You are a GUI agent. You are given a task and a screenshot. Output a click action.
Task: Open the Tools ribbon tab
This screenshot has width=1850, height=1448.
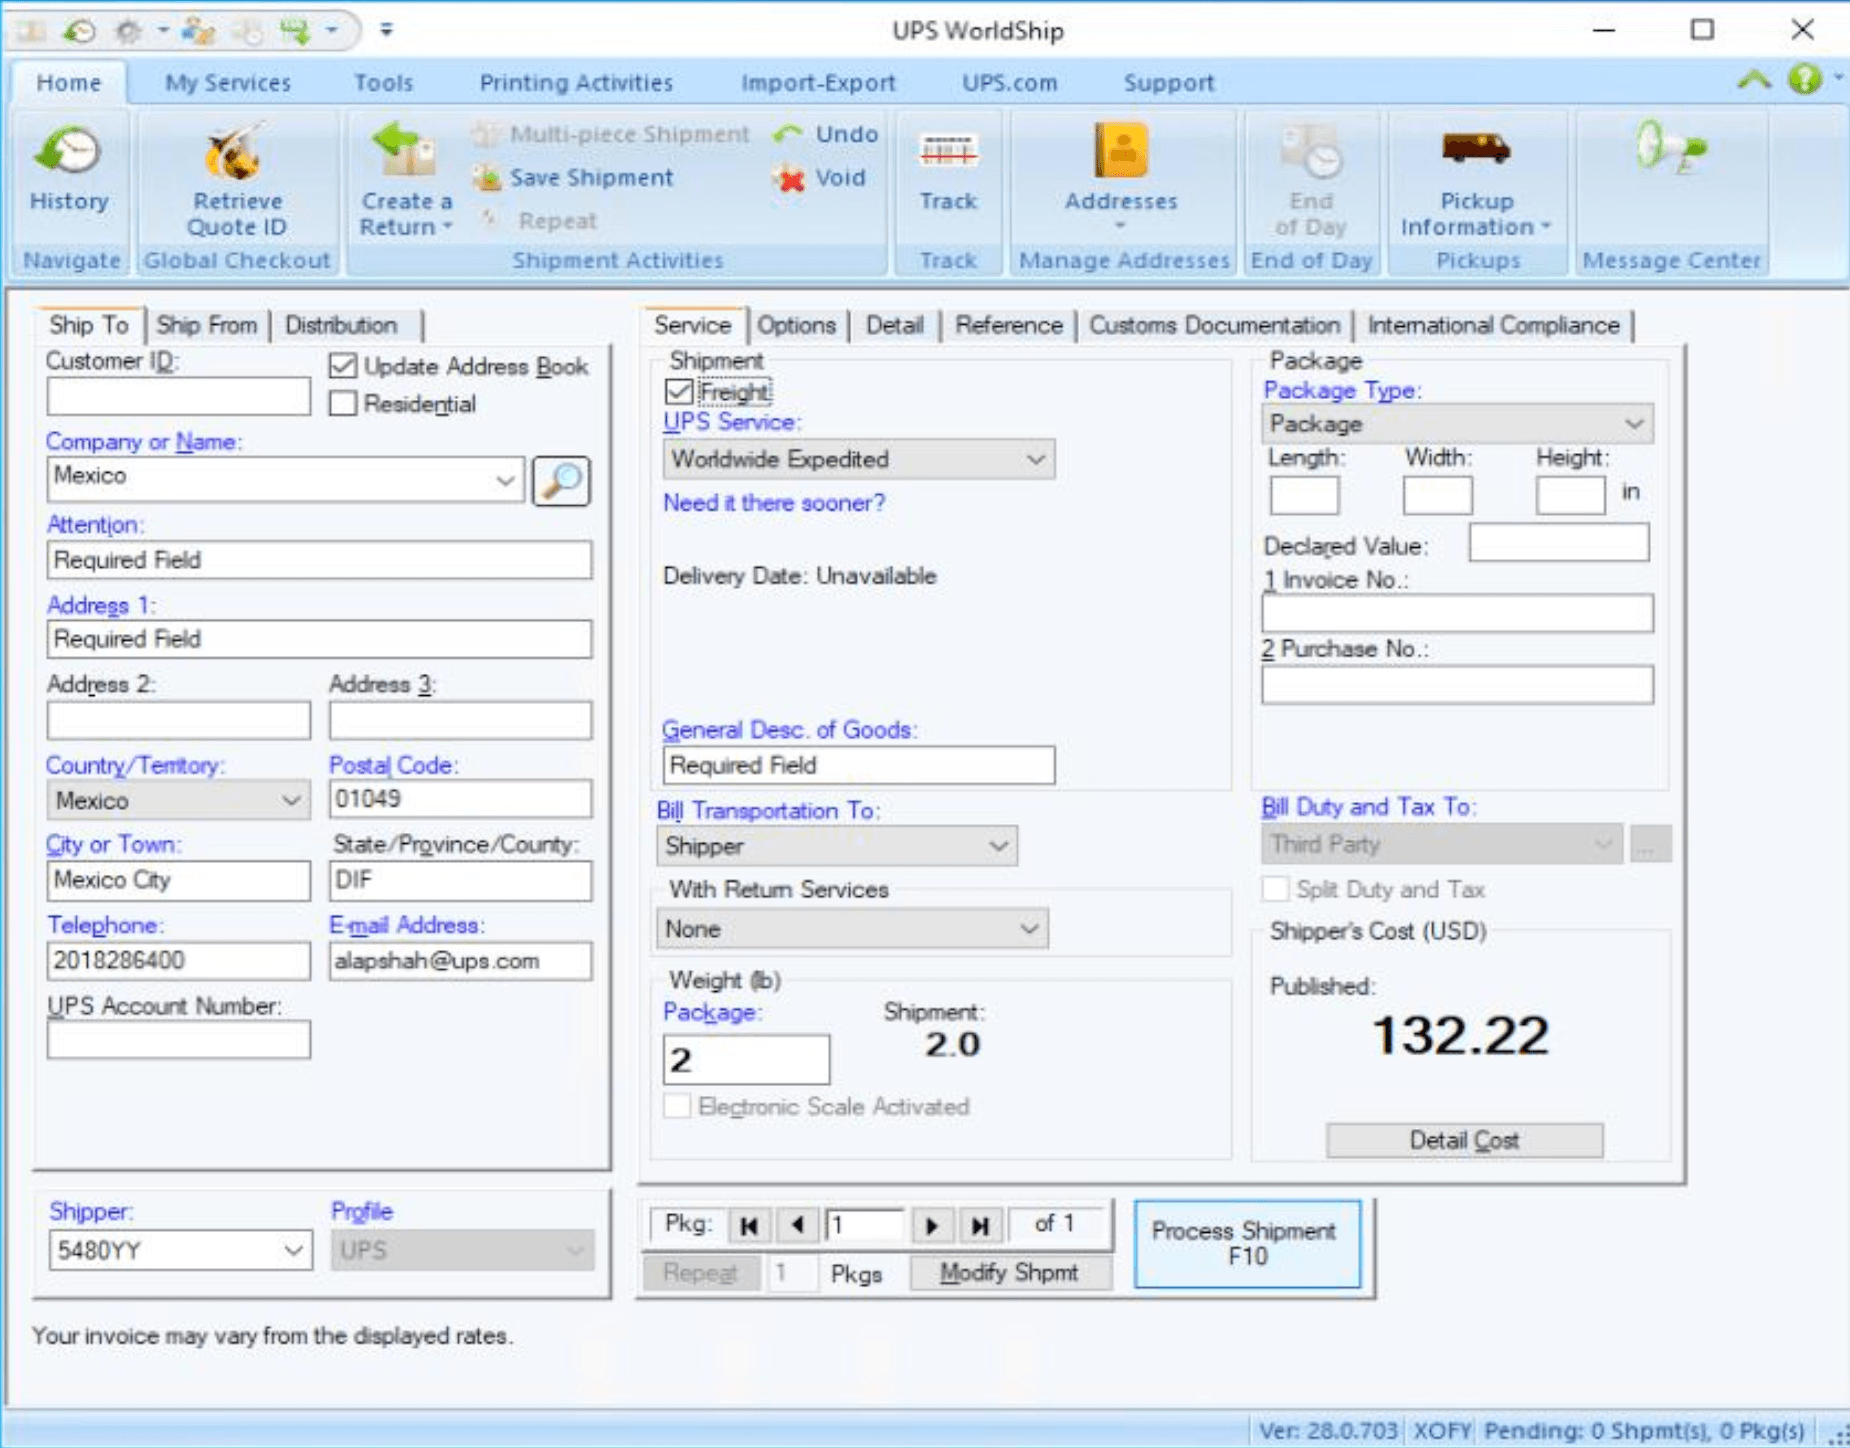[x=383, y=82]
